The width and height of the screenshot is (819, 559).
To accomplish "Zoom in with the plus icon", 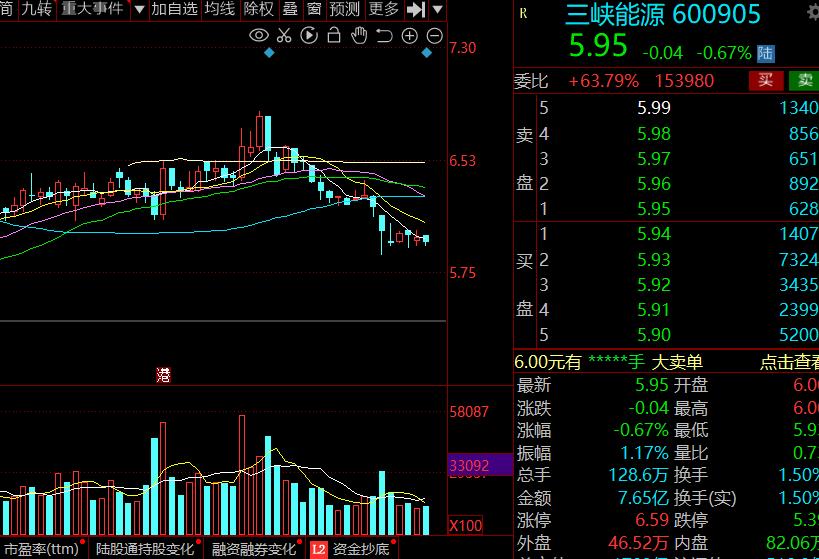I will pos(409,35).
